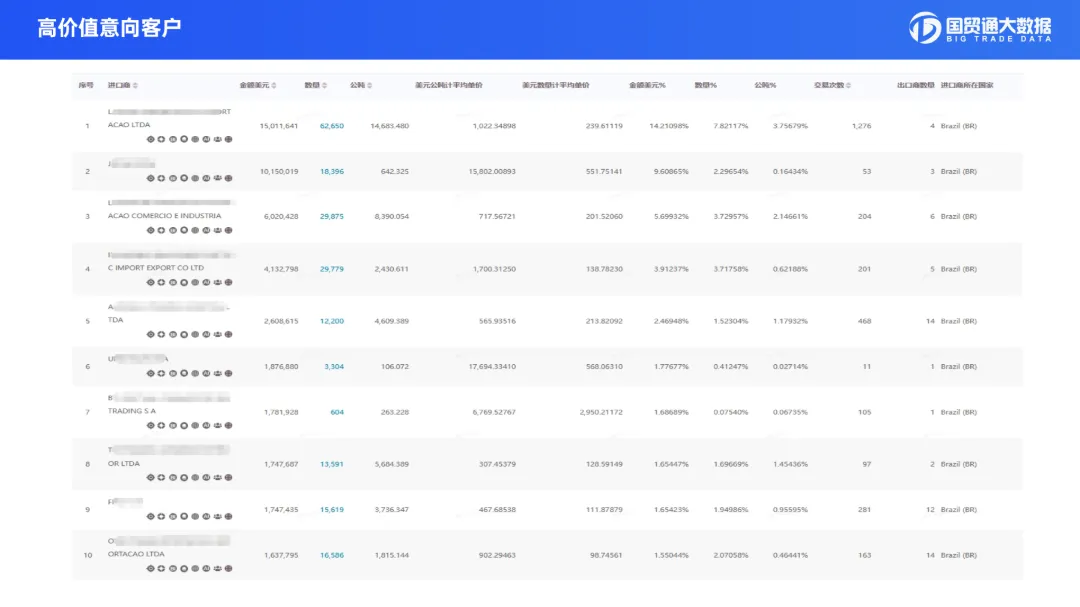Click the value 2,950.21172
Screen dimensions: 1080x607
[601, 412]
